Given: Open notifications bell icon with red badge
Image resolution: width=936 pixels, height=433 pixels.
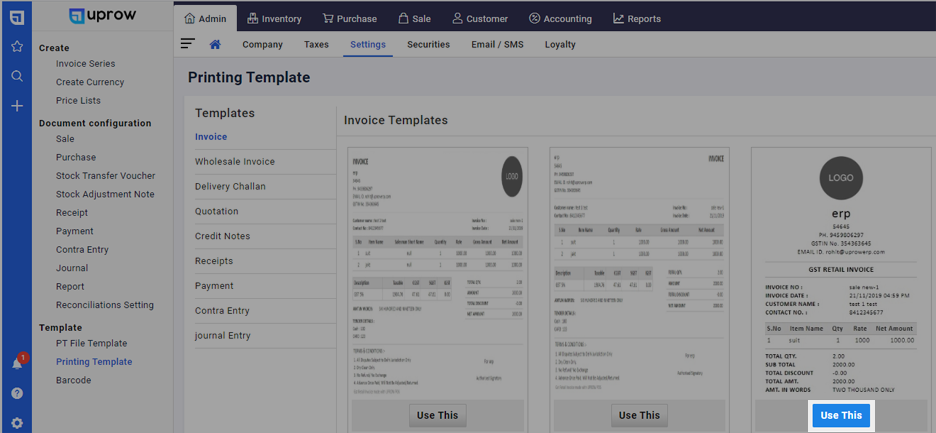Looking at the screenshot, I should click(x=18, y=362).
